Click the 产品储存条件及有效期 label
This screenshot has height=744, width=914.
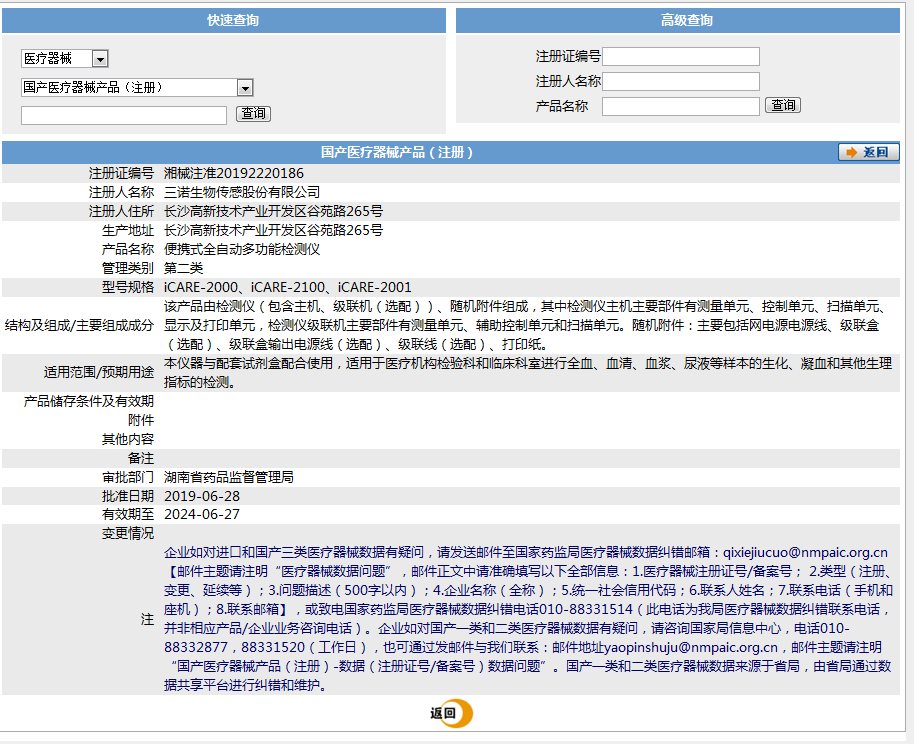(x=89, y=401)
